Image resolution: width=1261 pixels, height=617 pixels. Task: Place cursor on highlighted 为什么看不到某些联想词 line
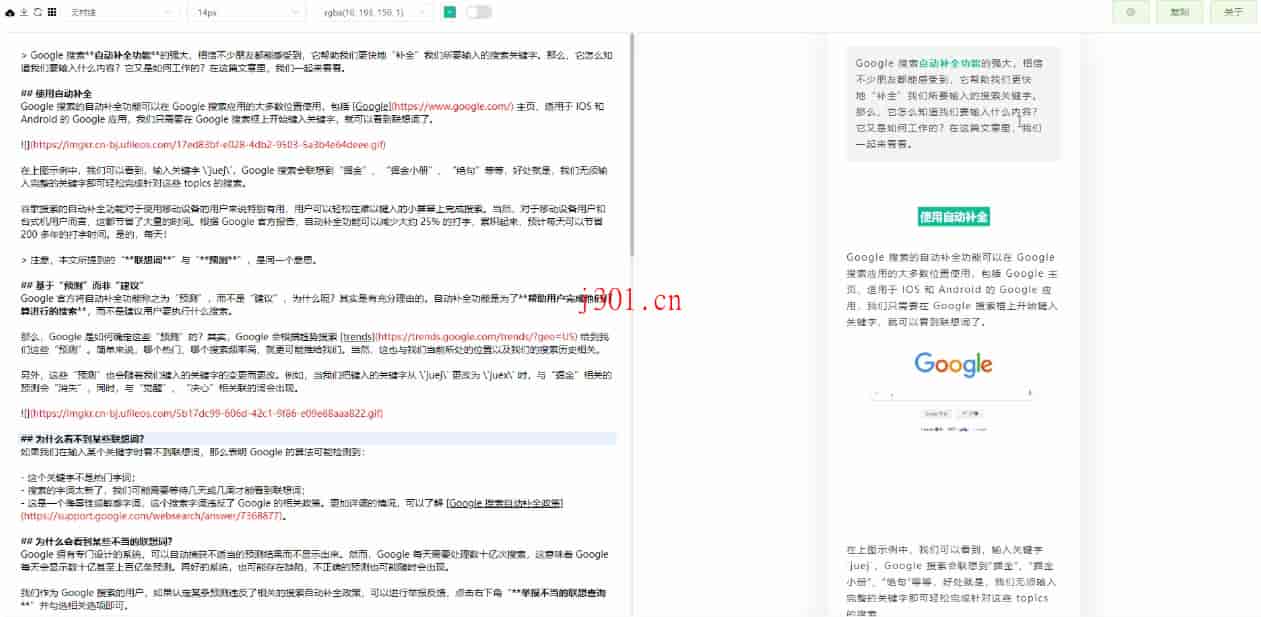pyautogui.click(x=90, y=439)
